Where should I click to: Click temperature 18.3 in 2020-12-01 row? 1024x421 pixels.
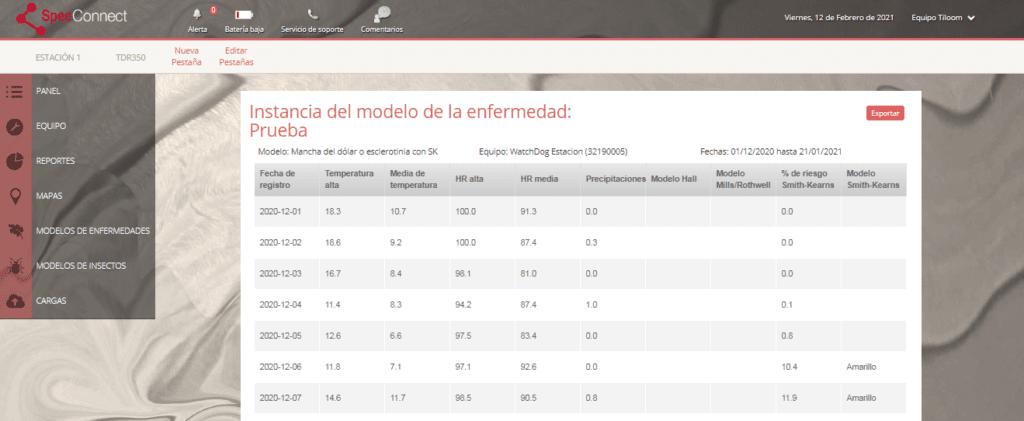pyautogui.click(x=332, y=211)
